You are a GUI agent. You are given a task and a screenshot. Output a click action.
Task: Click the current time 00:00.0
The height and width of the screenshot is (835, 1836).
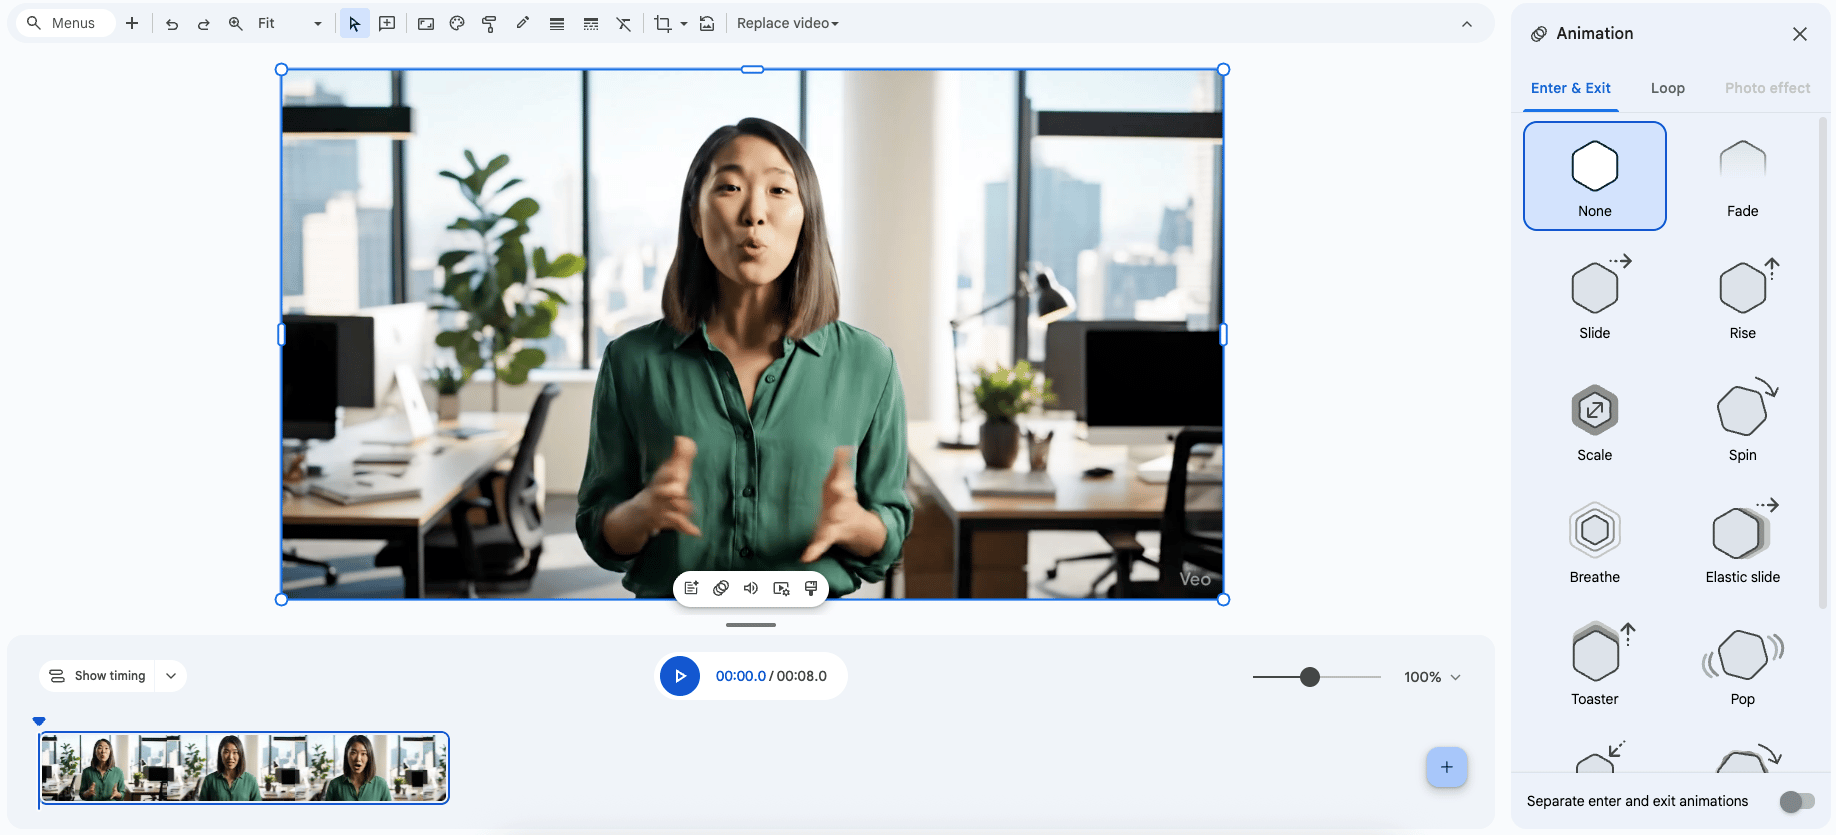point(741,676)
